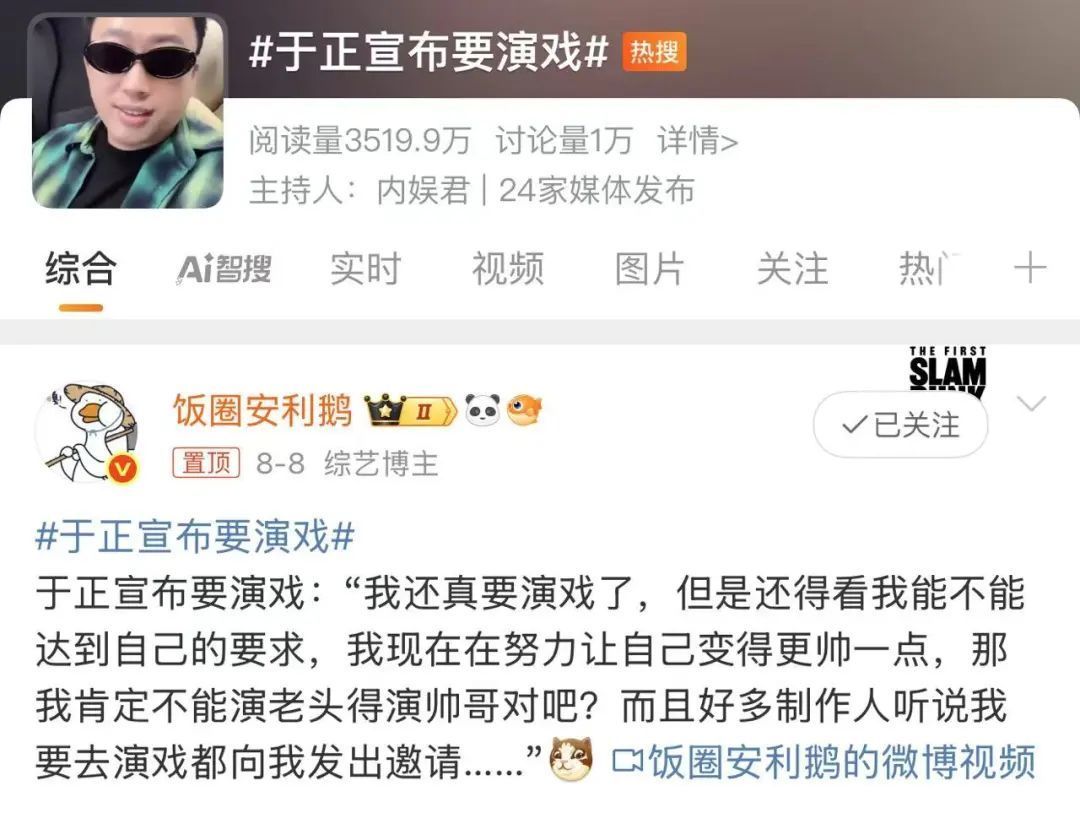This screenshot has width=1080, height=813.
Task: Add a tab with the plus icon
Action: [x=1030, y=268]
